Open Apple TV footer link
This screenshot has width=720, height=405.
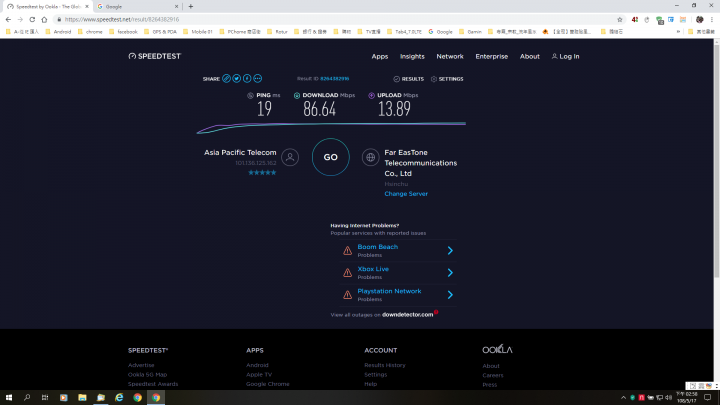[x=259, y=375]
